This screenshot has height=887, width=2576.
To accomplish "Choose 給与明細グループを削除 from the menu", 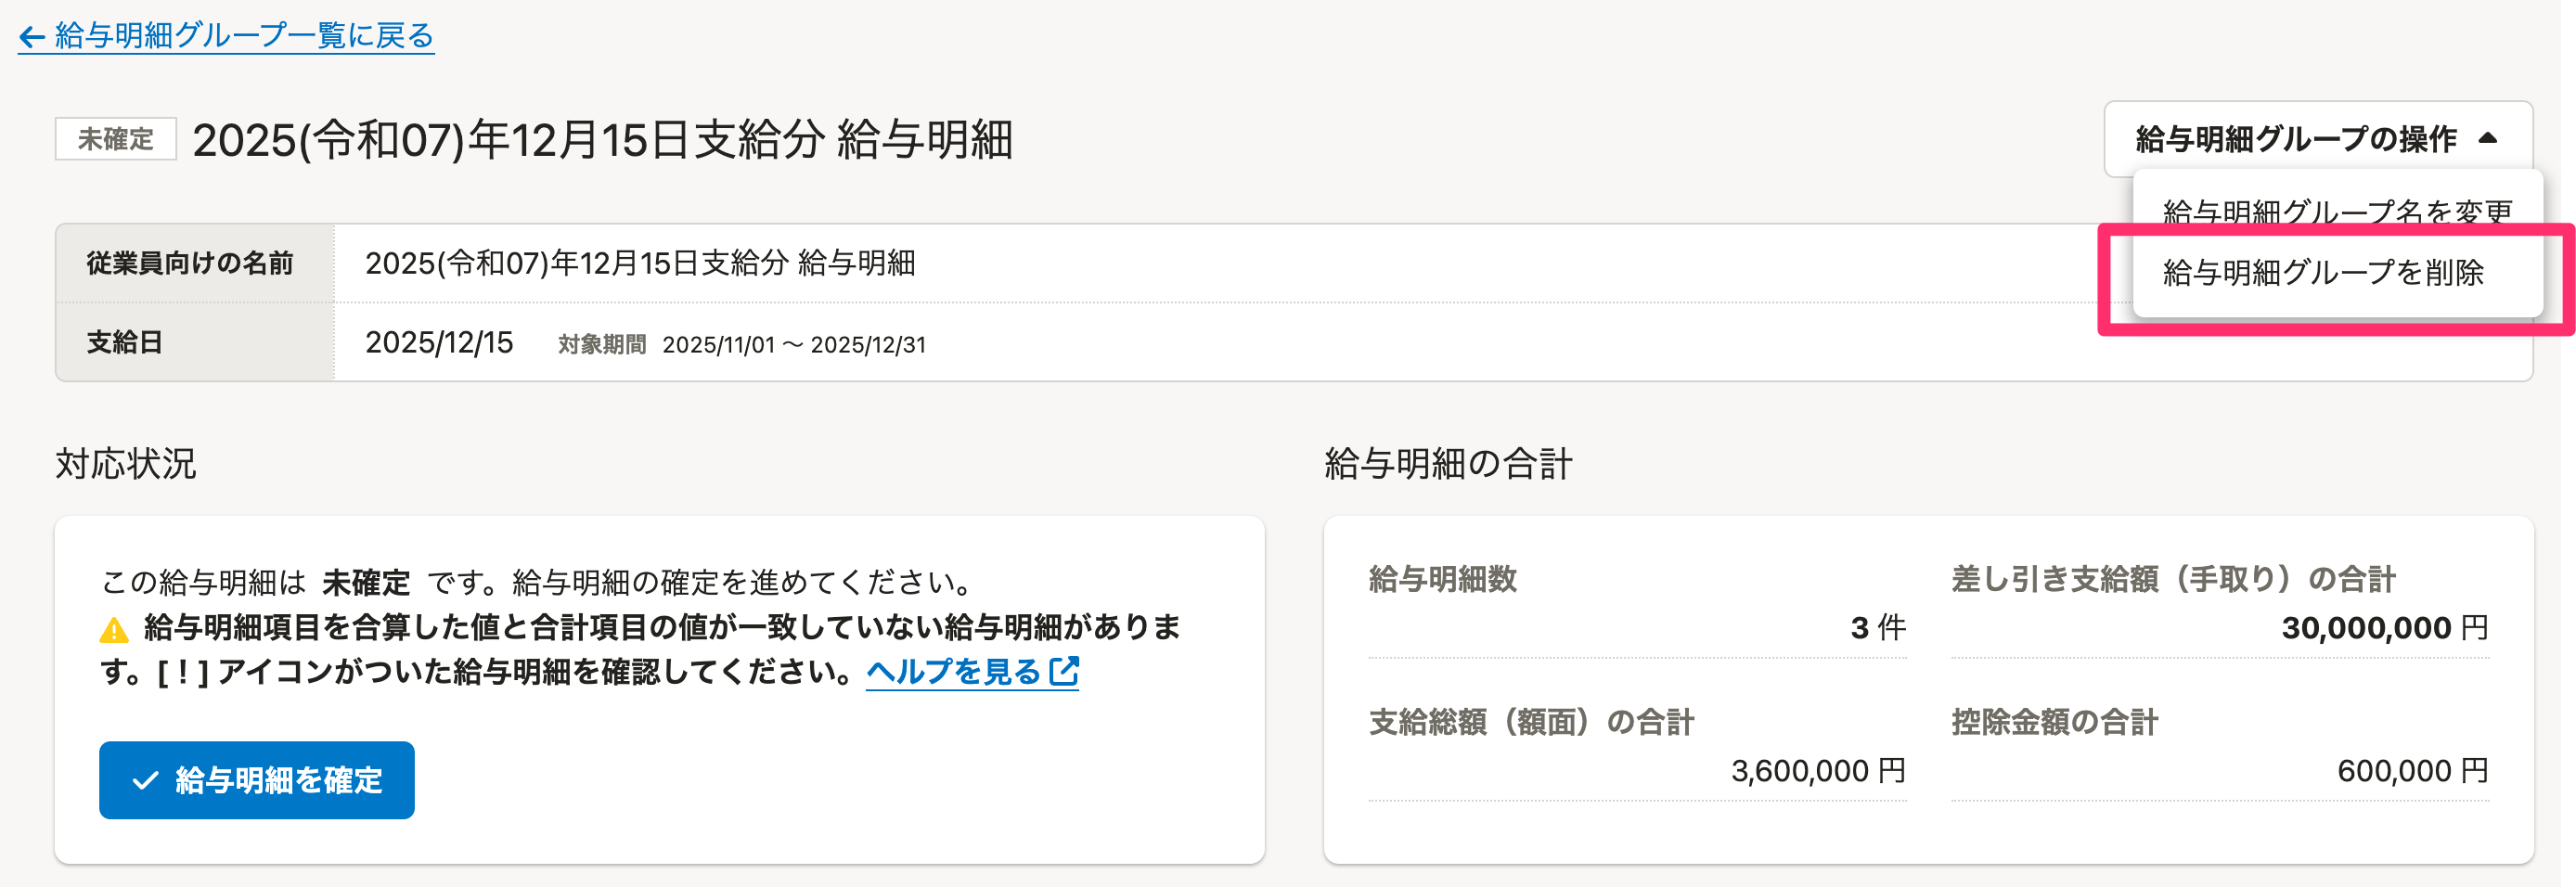I will 2322,272.
